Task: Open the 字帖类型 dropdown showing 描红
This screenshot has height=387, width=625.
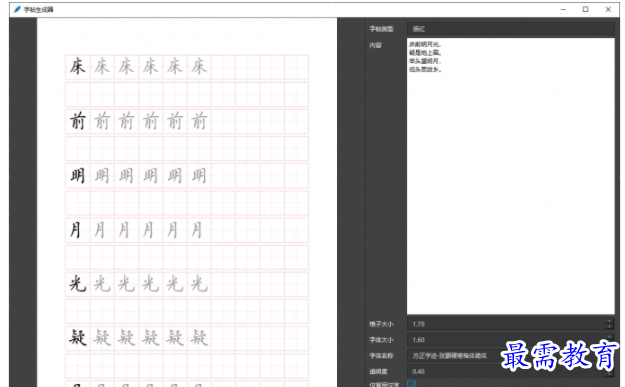Action: tap(510, 29)
